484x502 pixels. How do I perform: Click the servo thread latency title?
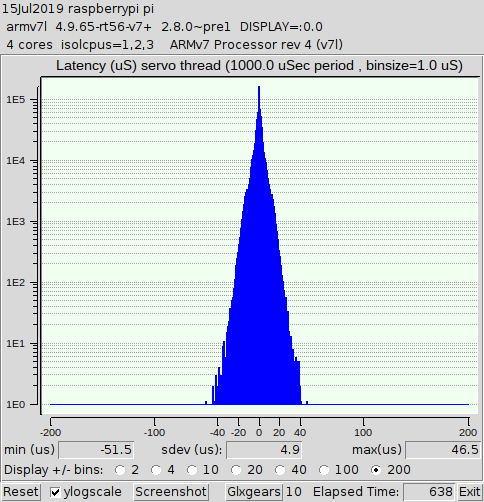click(x=259, y=66)
